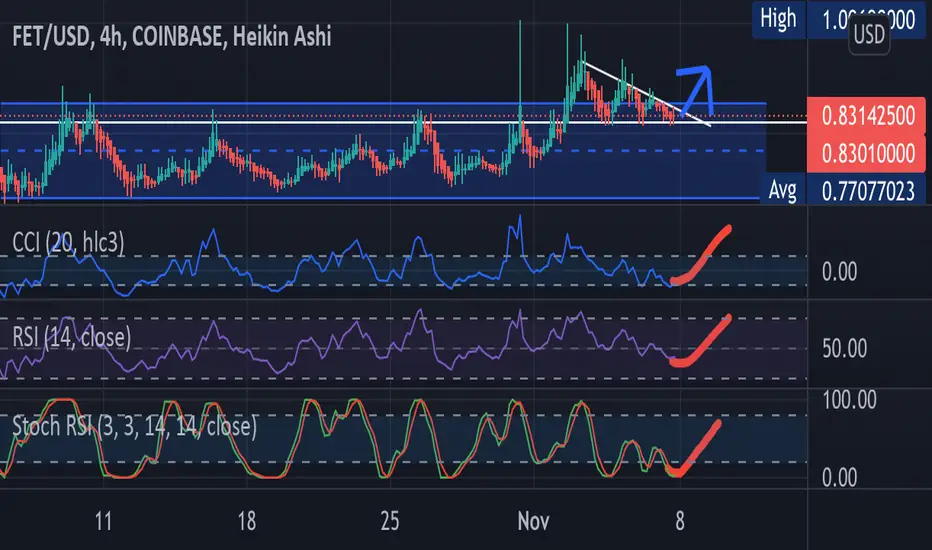Screen dimensions: 932x550
Task: Open the USD currency selector
Action: click(x=869, y=34)
